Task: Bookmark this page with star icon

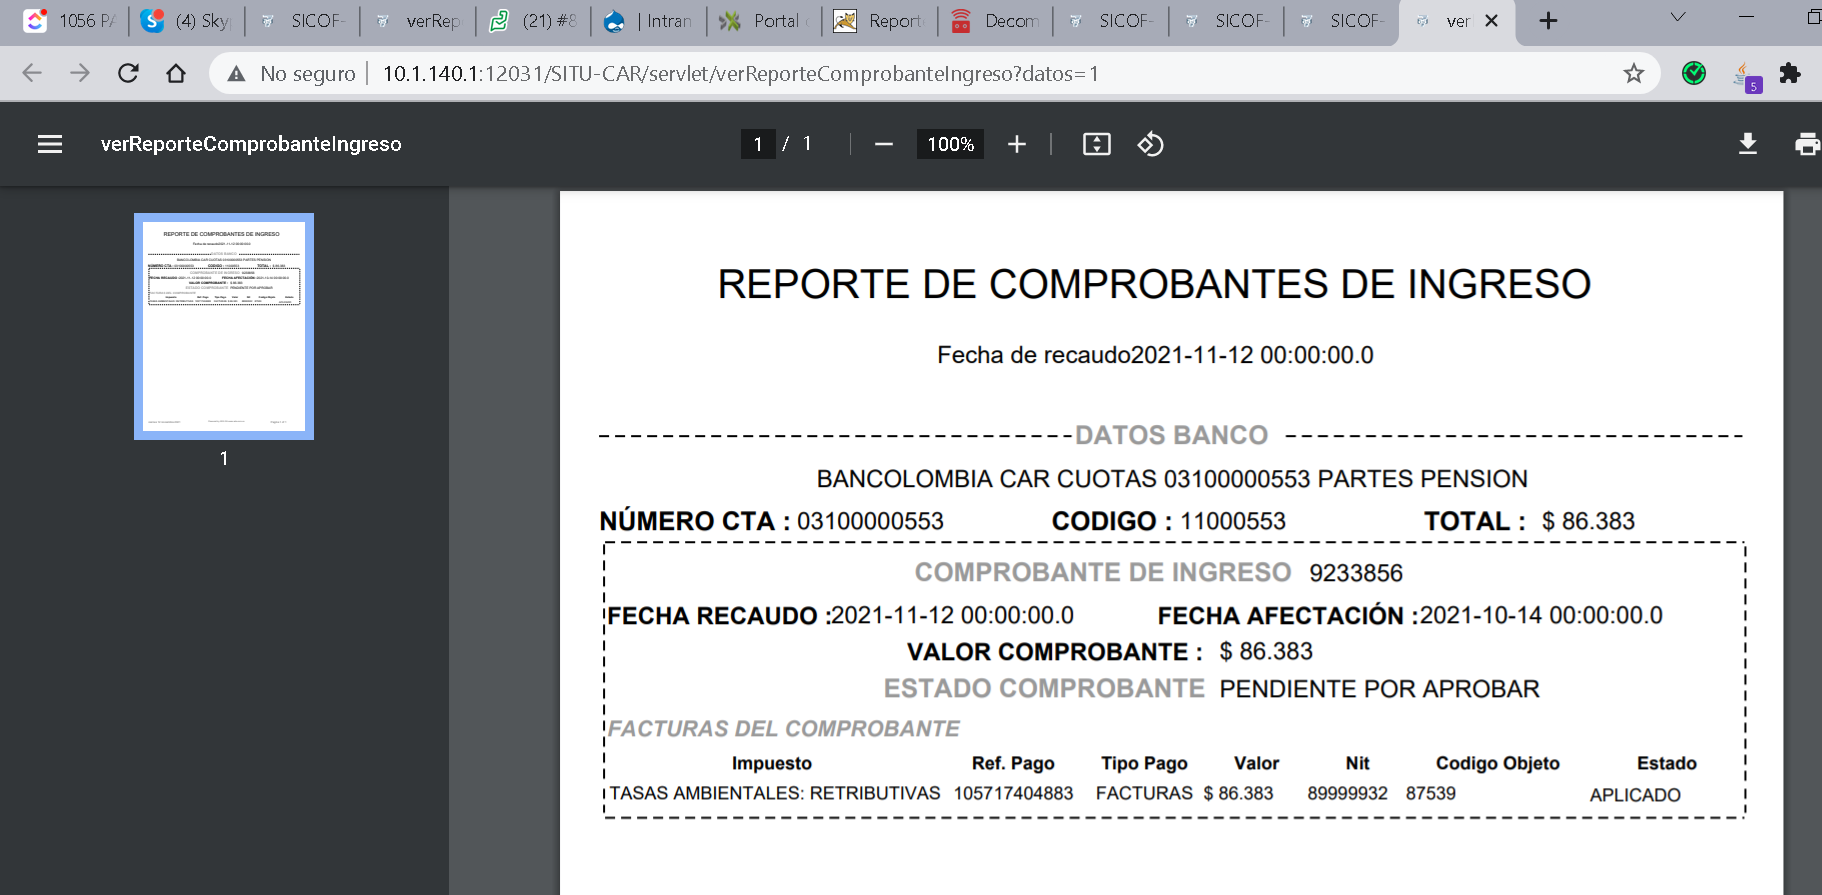Action: pyautogui.click(x=1633, y=73)
